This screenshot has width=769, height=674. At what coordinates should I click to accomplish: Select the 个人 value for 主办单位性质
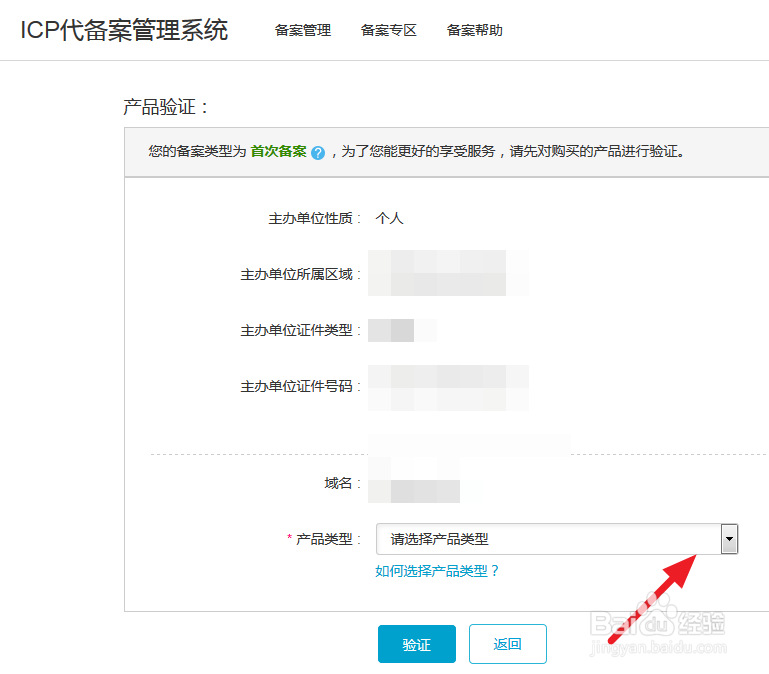[x=389, y=218]
